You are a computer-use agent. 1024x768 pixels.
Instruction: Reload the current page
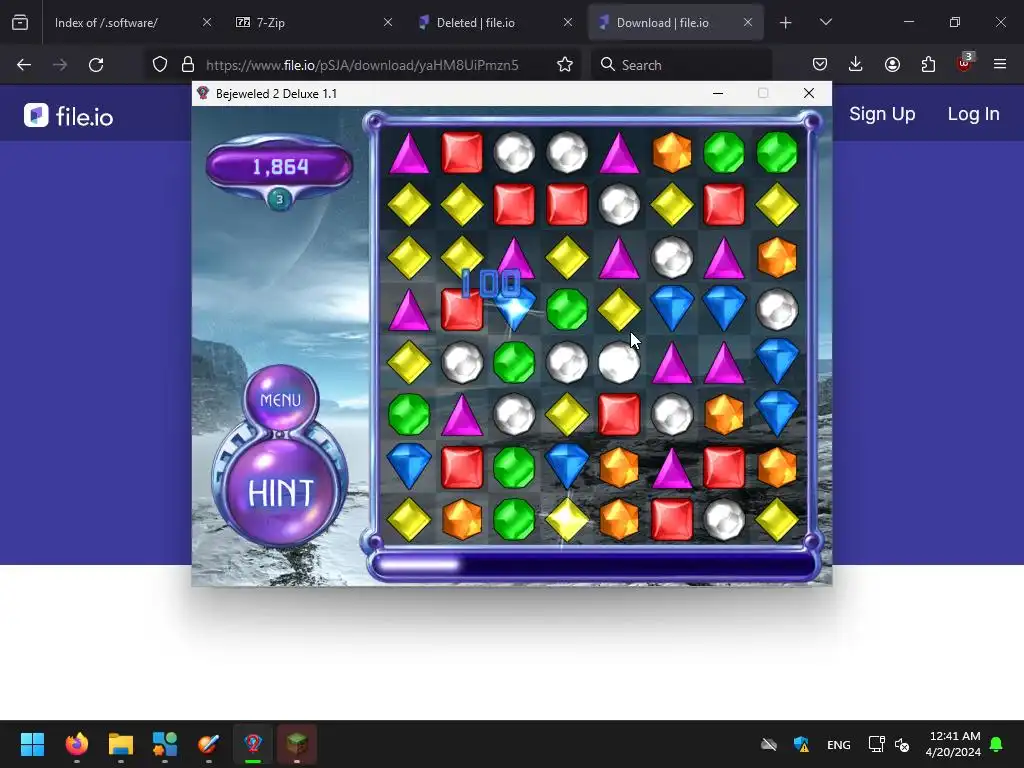coord(96,65)
